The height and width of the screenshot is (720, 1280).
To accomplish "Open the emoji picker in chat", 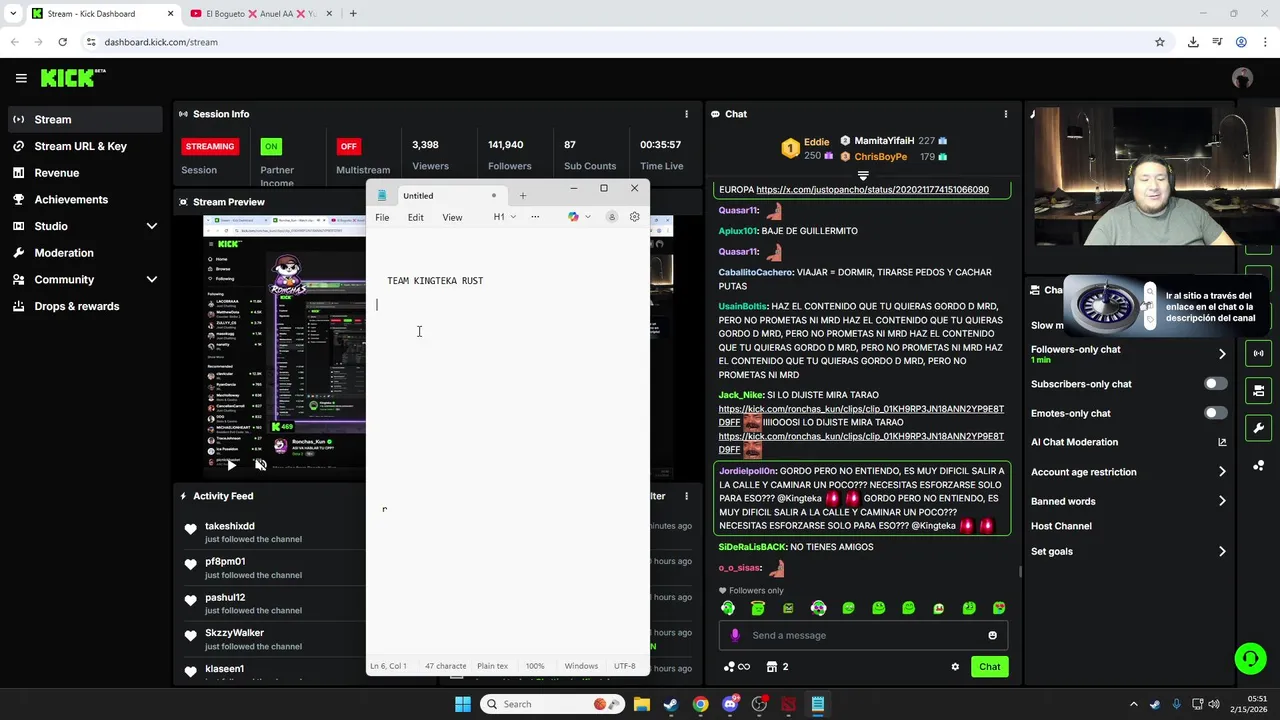I will (992, 635).
